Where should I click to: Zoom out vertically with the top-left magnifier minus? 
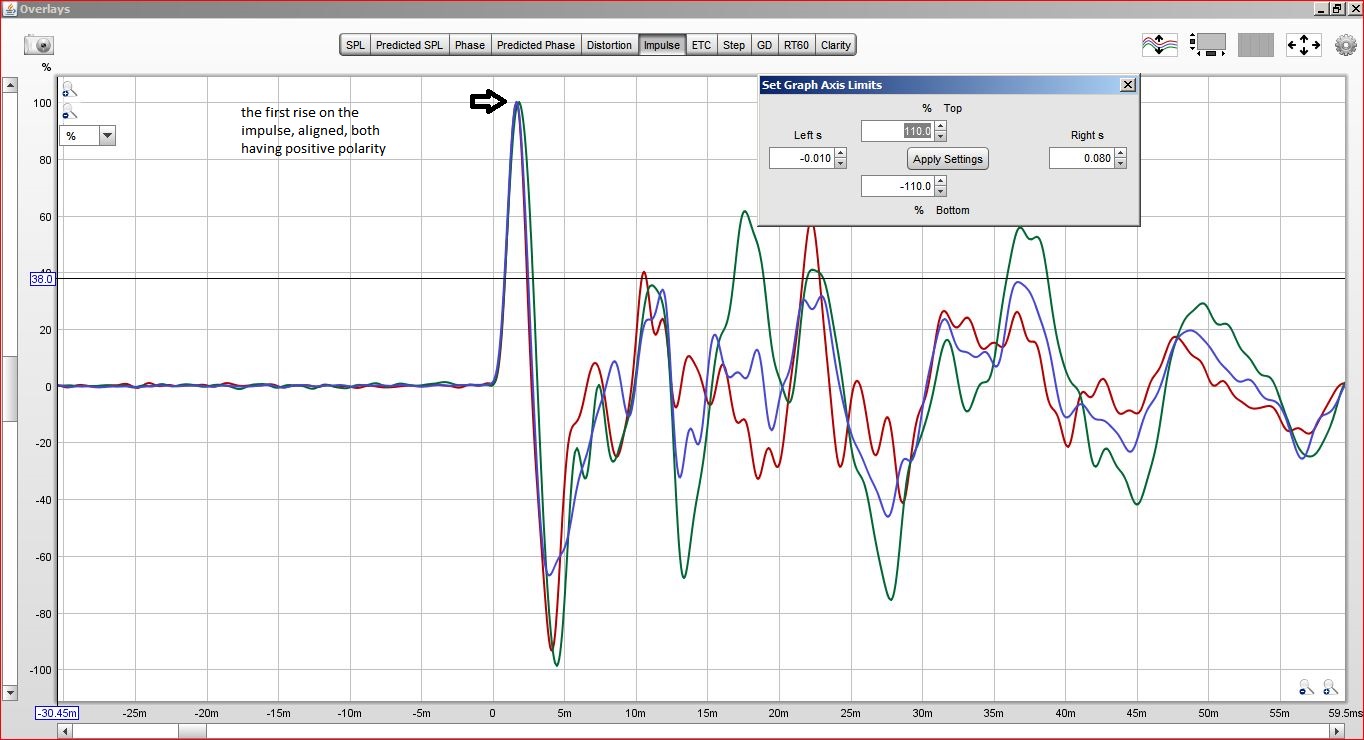pyautogui.click(x=69, y=111)
